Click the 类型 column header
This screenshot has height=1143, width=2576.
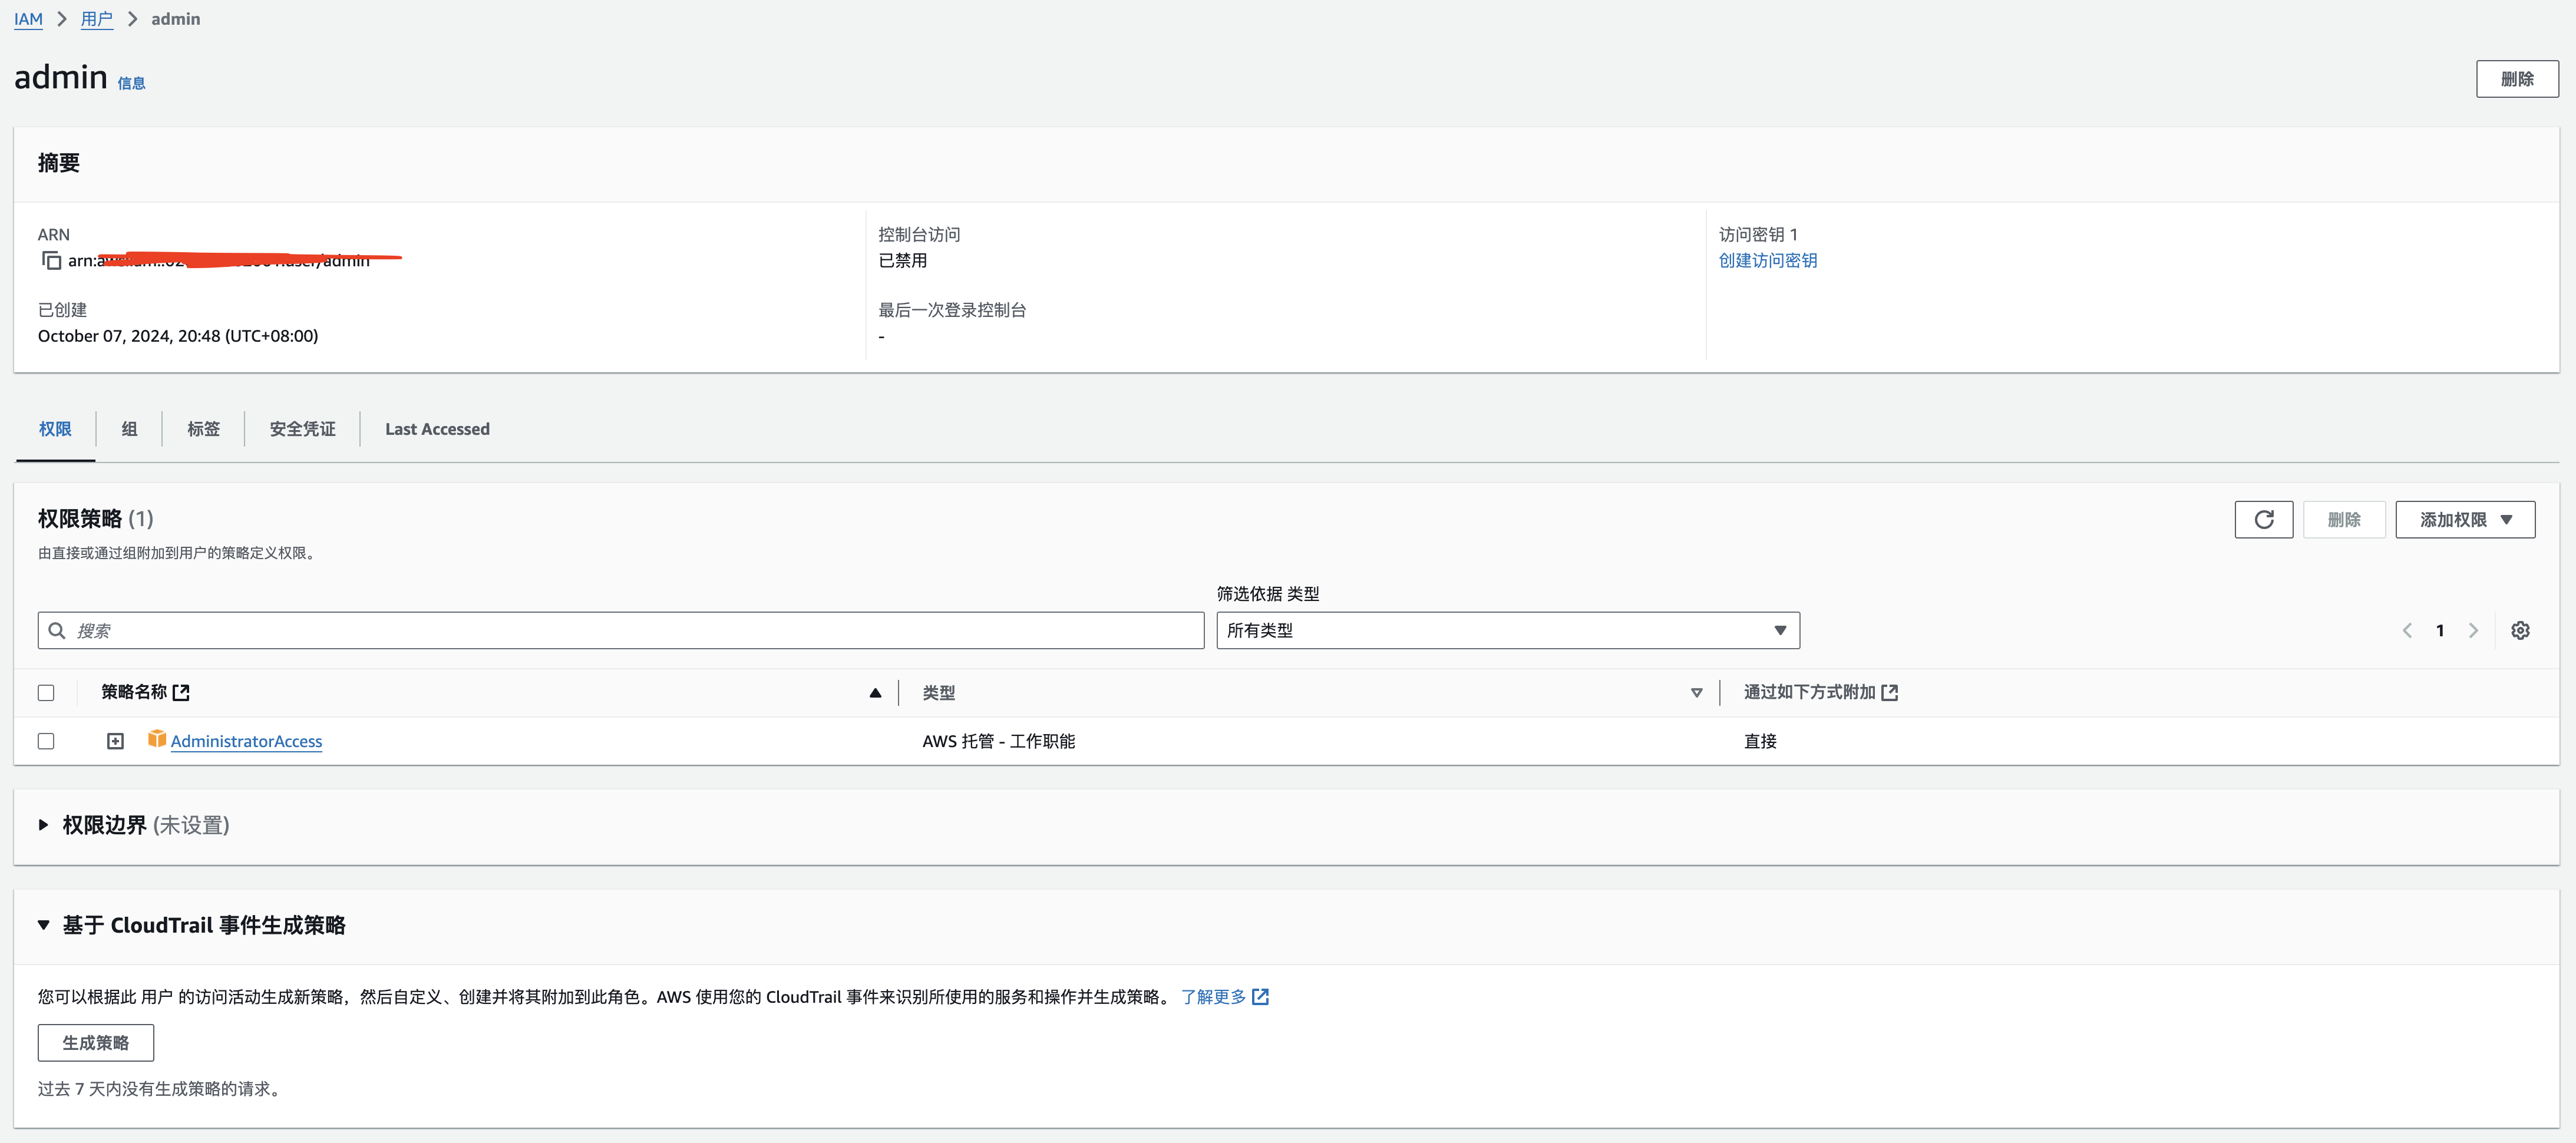click(x=938, y=692)
